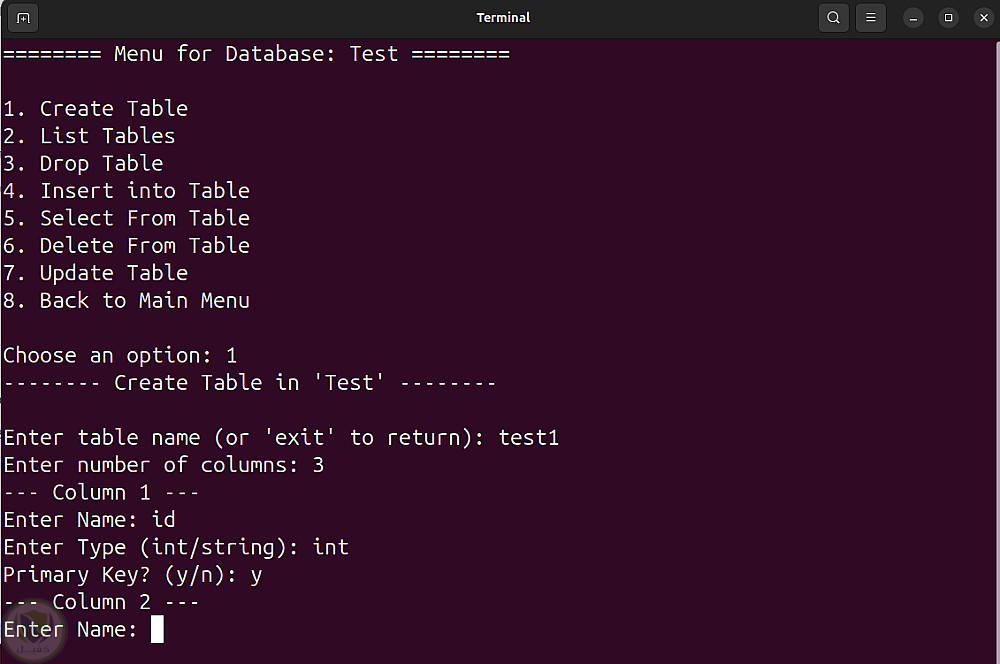Click the '4. Insert into Table' line
Screen dimensions: 1000x664
click(126, 191)
